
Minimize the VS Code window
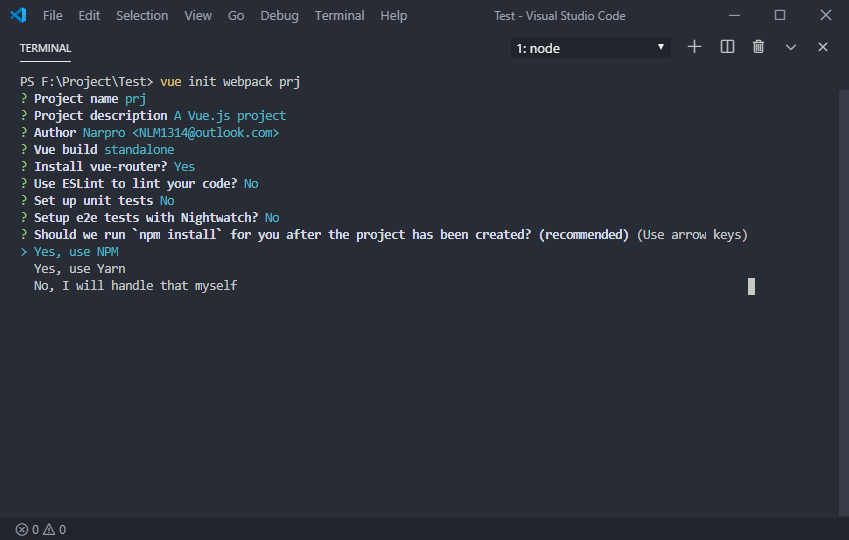[x=734, y=15]
